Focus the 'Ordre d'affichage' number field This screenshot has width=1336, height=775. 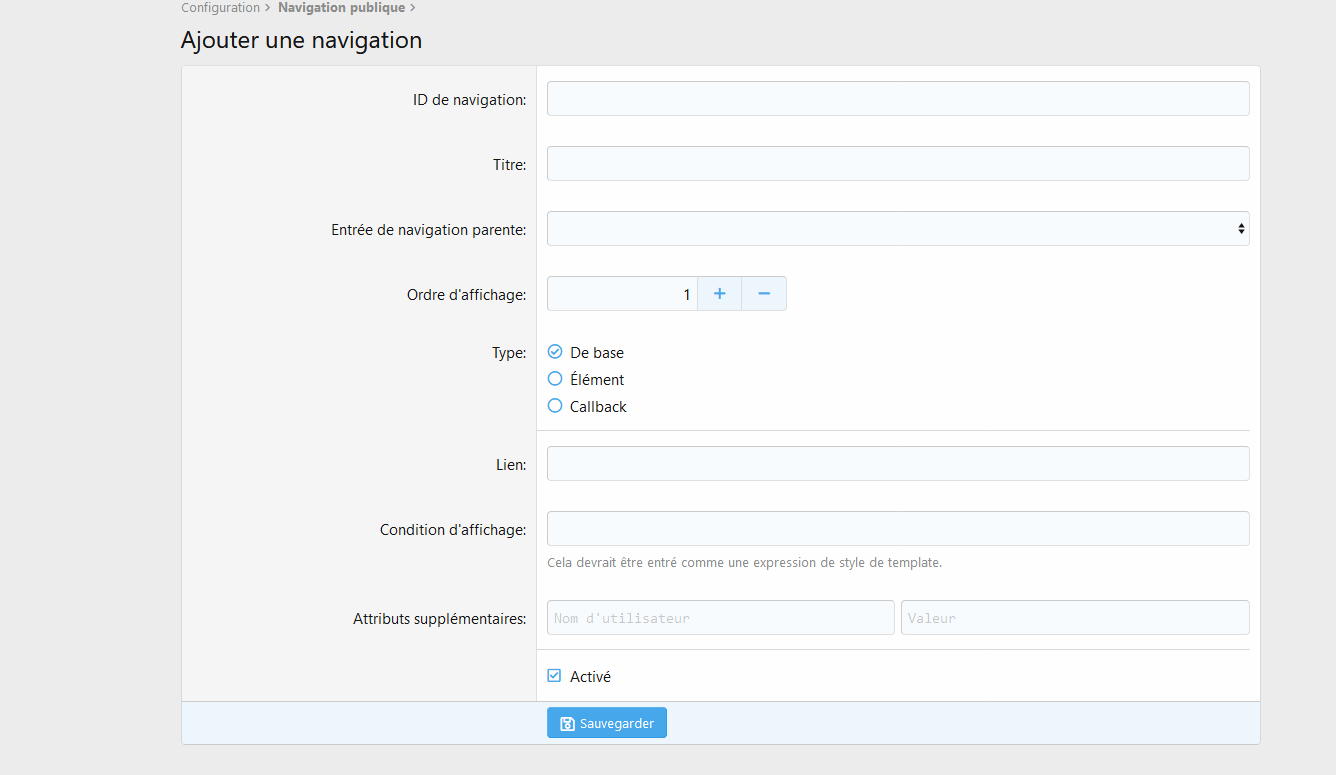coord(621,294)
